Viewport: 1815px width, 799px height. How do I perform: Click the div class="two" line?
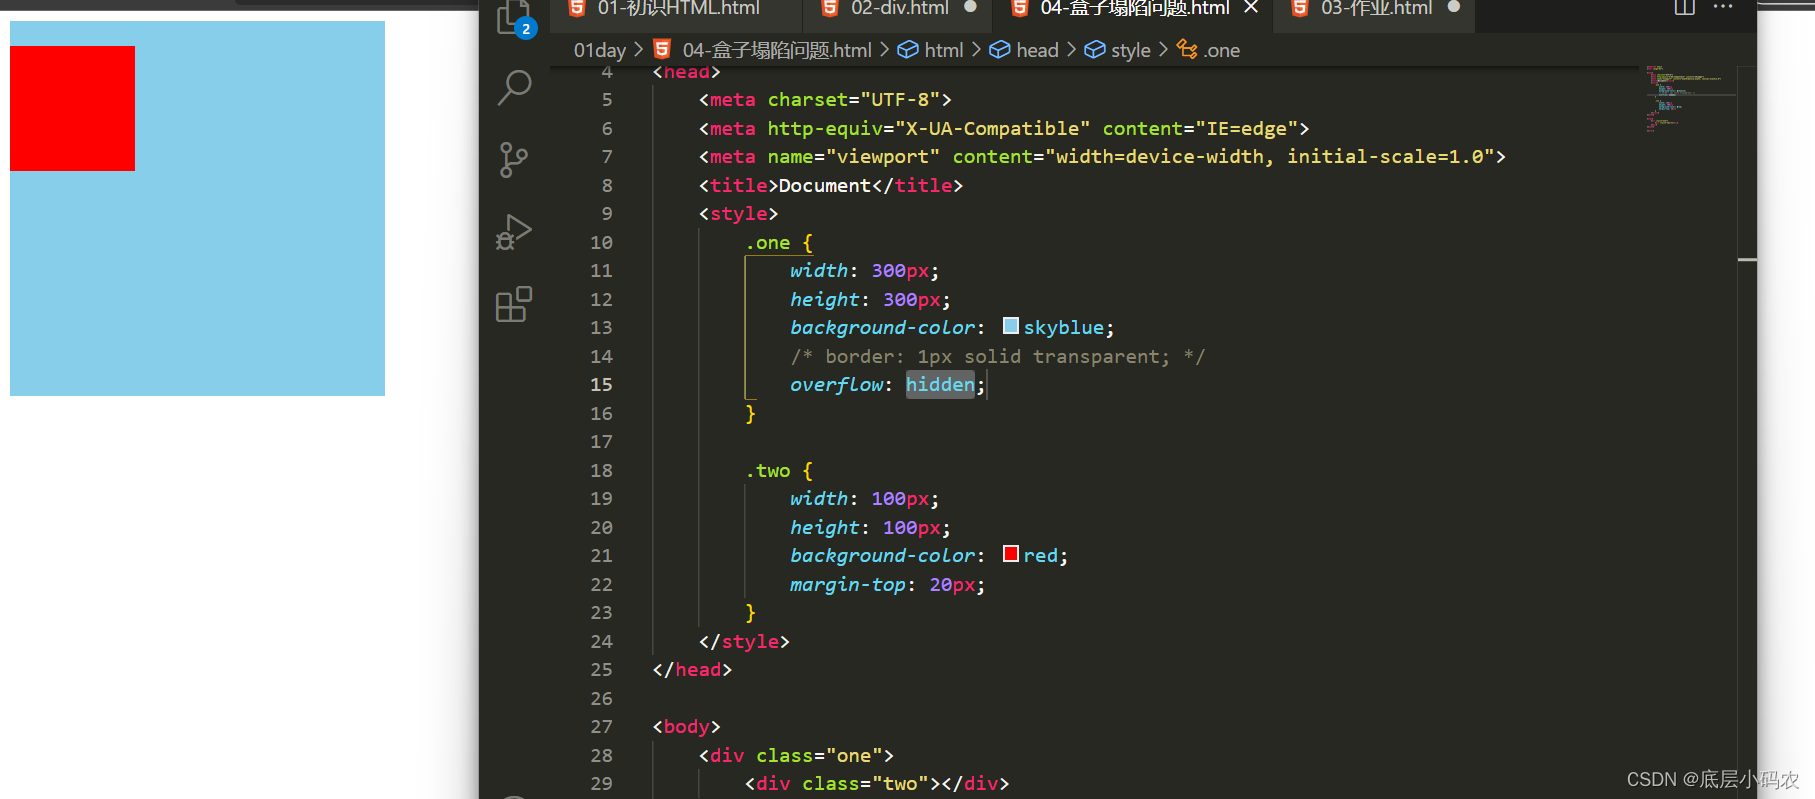click(877, 784)
